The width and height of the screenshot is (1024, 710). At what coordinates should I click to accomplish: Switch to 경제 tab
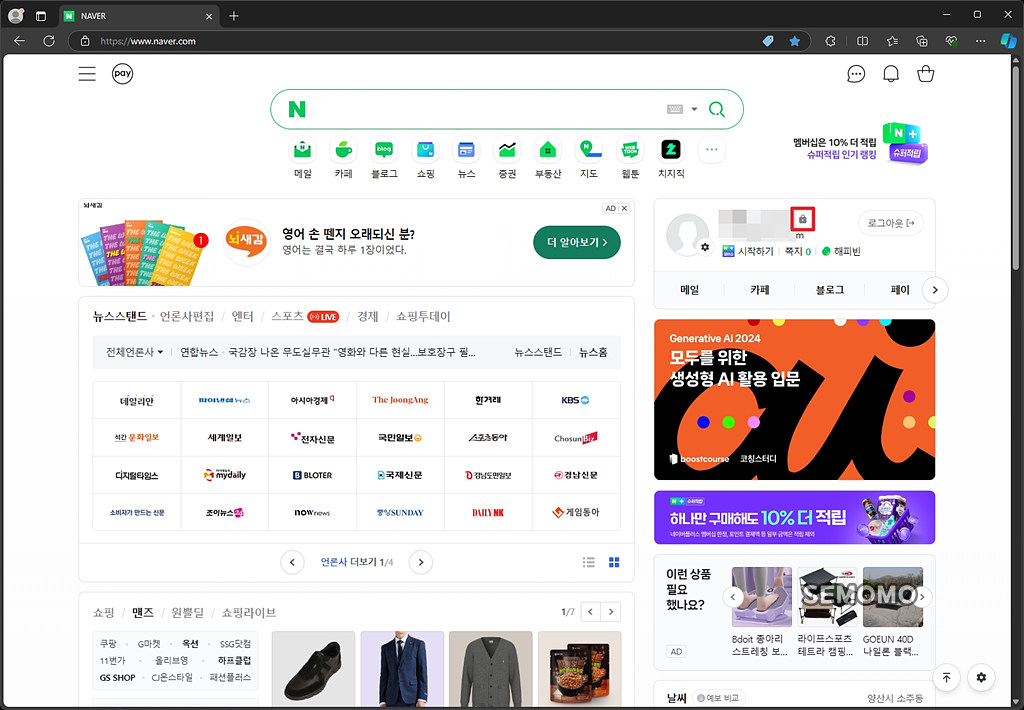coord(368,316)
